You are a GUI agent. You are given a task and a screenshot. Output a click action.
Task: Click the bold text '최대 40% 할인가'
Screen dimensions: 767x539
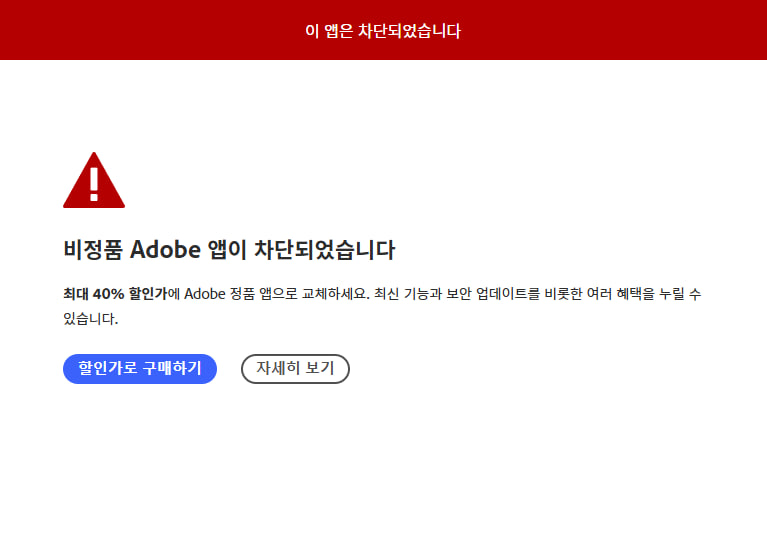tap(115, 294)
